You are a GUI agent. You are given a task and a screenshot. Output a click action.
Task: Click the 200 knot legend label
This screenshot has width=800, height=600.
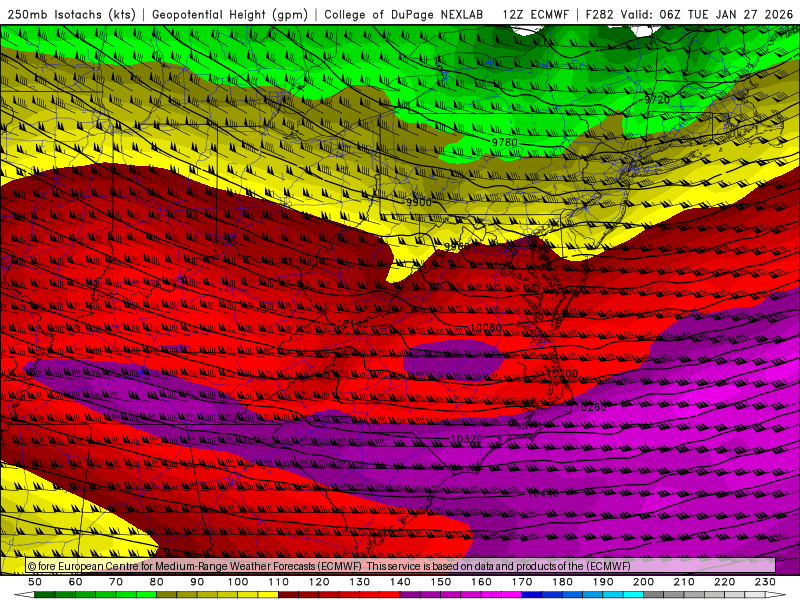pos(643,582)
